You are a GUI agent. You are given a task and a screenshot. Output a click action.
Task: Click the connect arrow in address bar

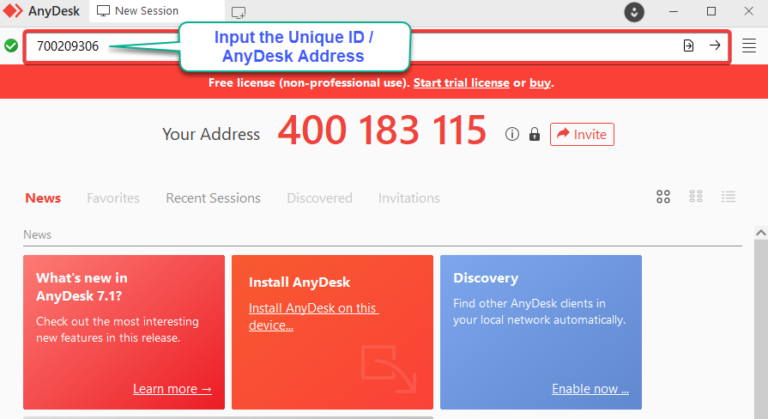(715, 46)
